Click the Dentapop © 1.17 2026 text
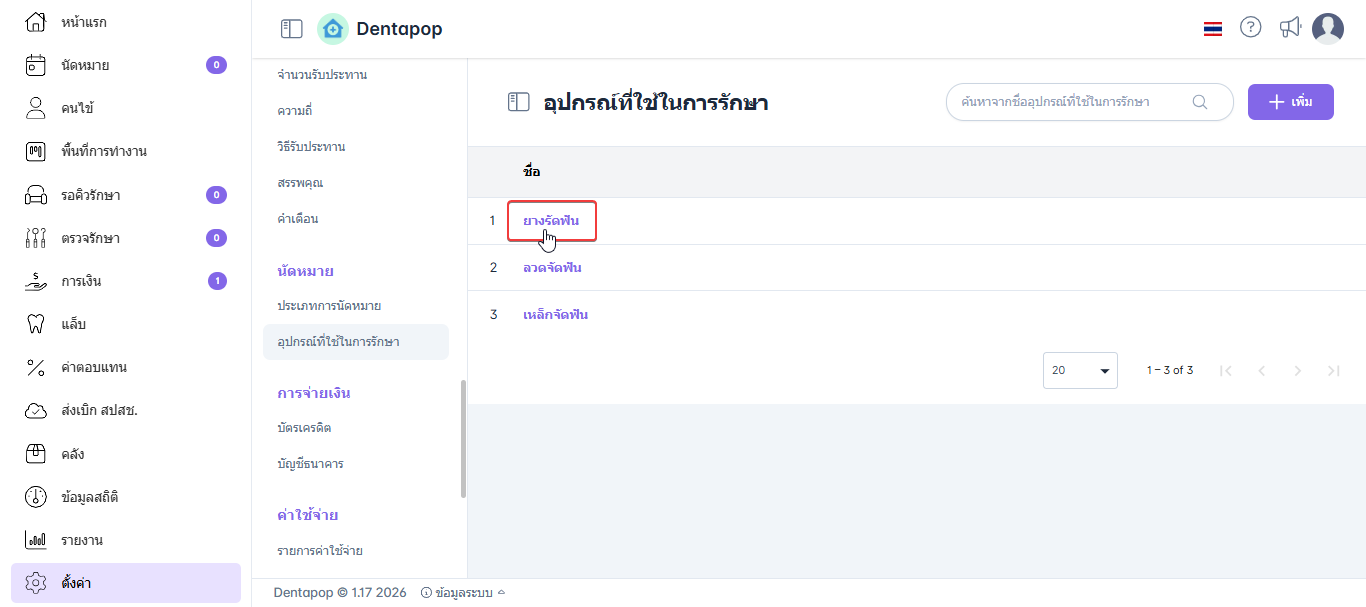The height and width of the screenshot is (607, 1366). pyautogui.click(x=340, y=593)
